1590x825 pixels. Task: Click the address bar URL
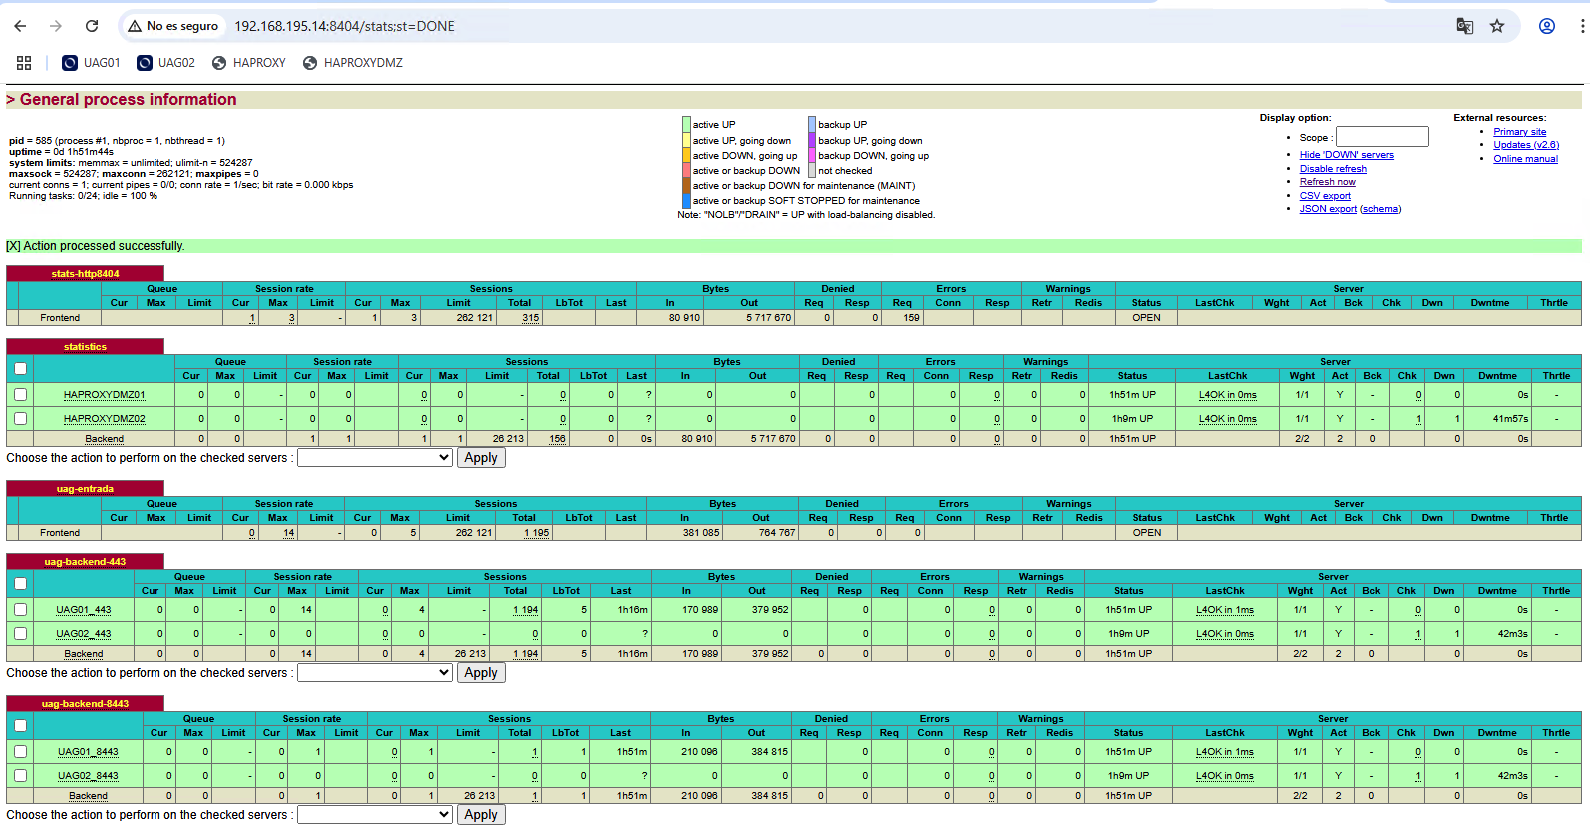coord(344,26)
